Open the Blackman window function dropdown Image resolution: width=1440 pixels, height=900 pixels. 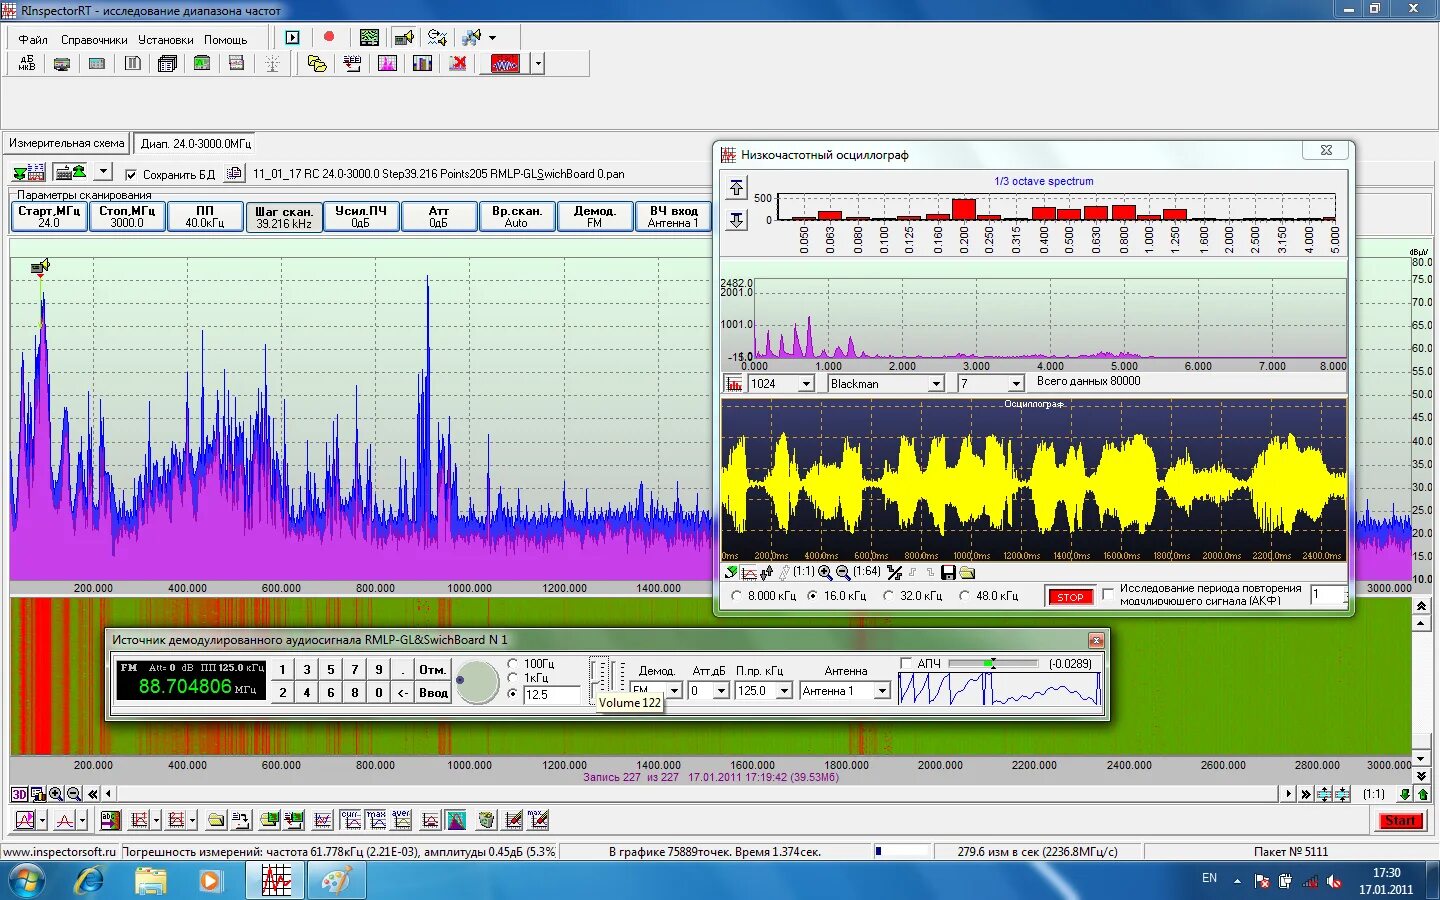coord(936,384)
